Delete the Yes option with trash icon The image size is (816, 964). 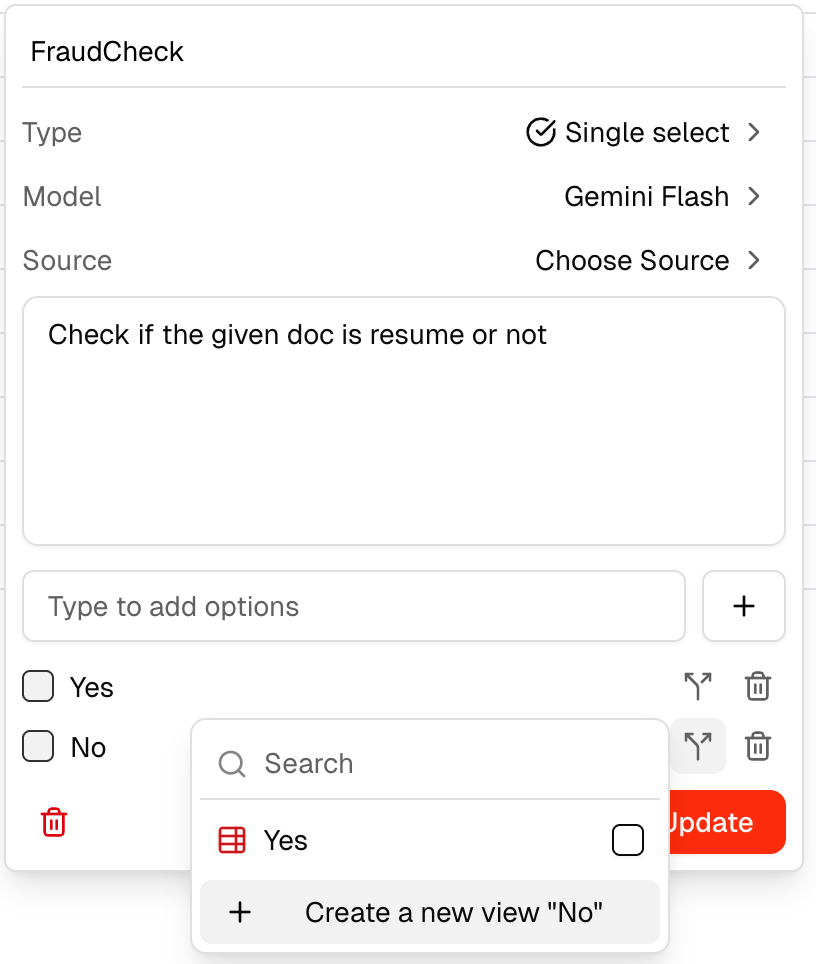tap(758, 687)
